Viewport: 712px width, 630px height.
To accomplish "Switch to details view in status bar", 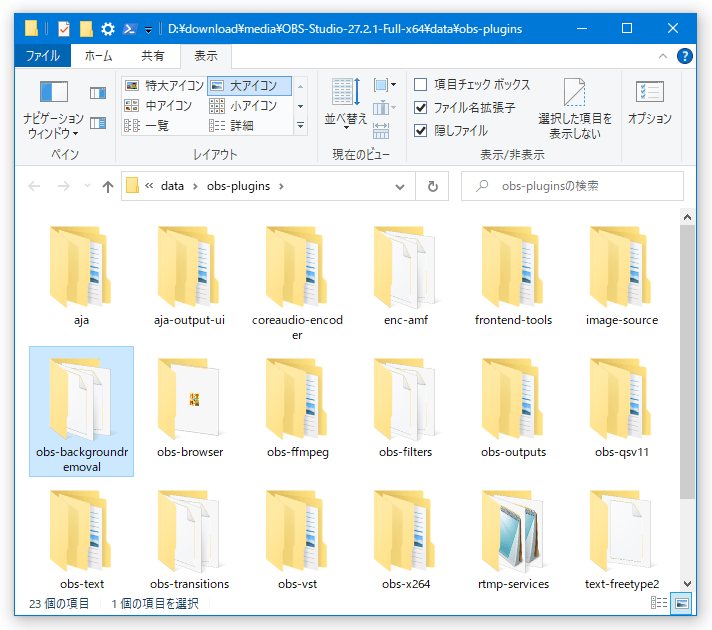I will coord(659,603).
